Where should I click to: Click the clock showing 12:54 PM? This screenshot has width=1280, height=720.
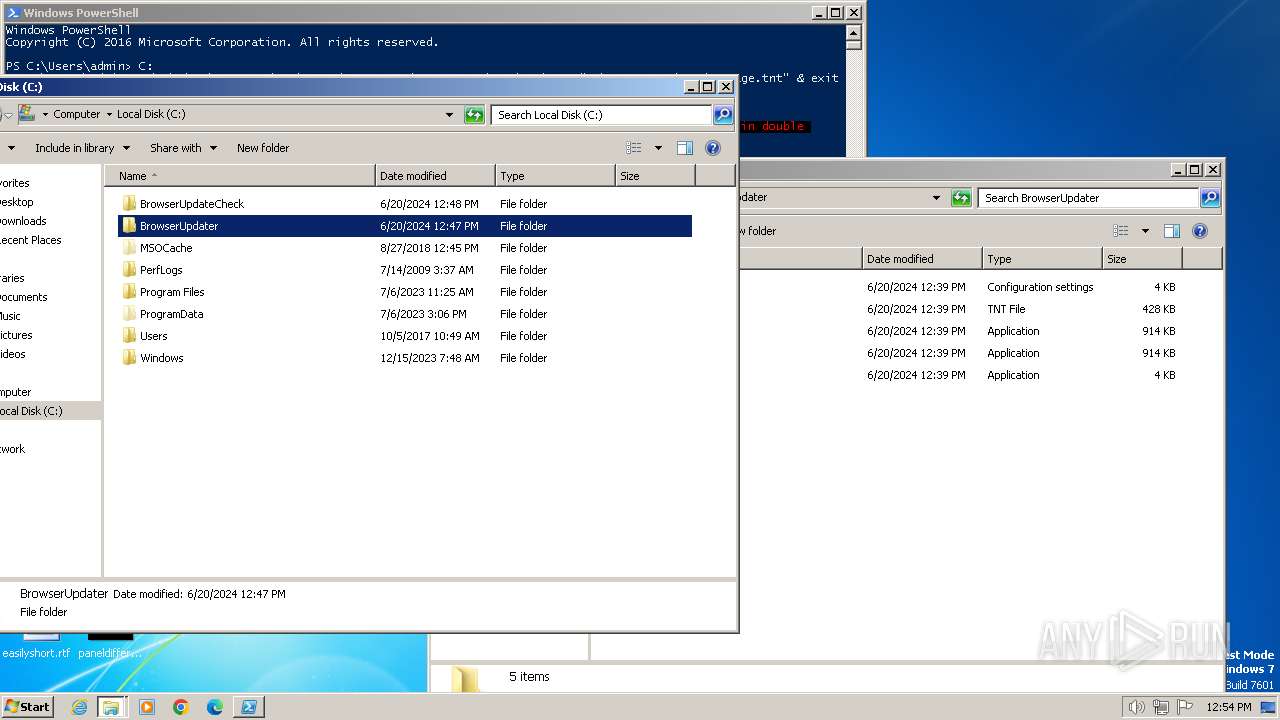pyautogui.click(x=1228, y=707)
